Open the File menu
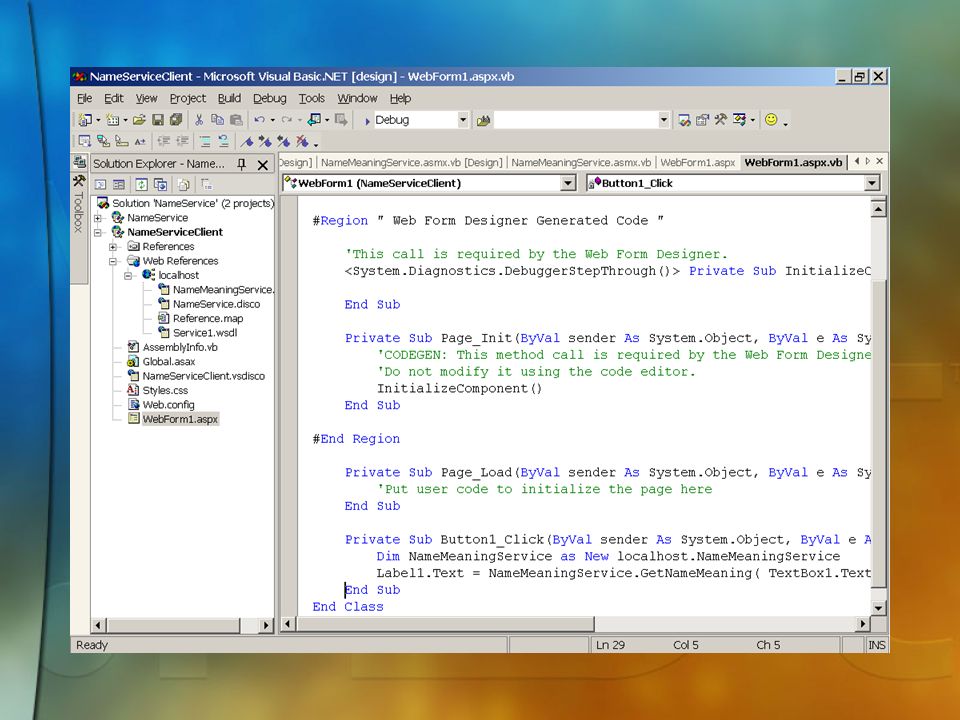The width and height of the screenshot is (960, 720). click(84, 99)
